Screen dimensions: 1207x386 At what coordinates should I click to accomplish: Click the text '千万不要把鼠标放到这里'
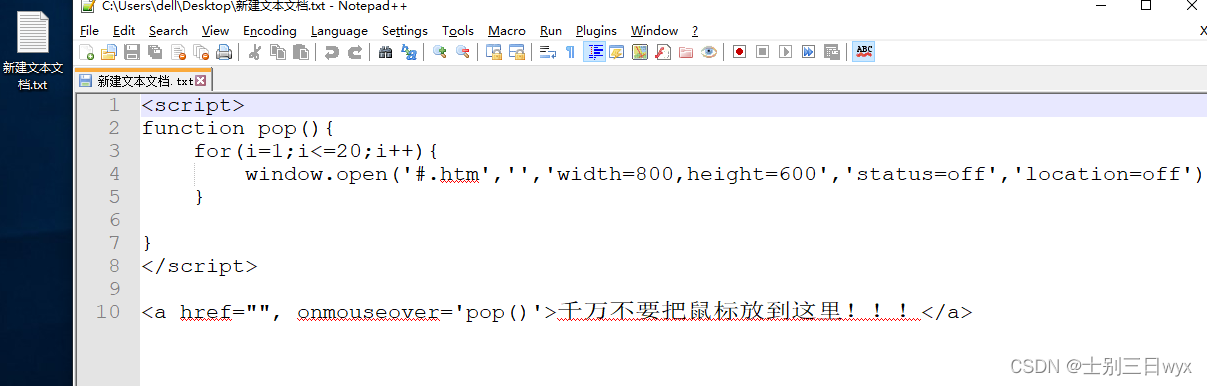tap(700, 312)
